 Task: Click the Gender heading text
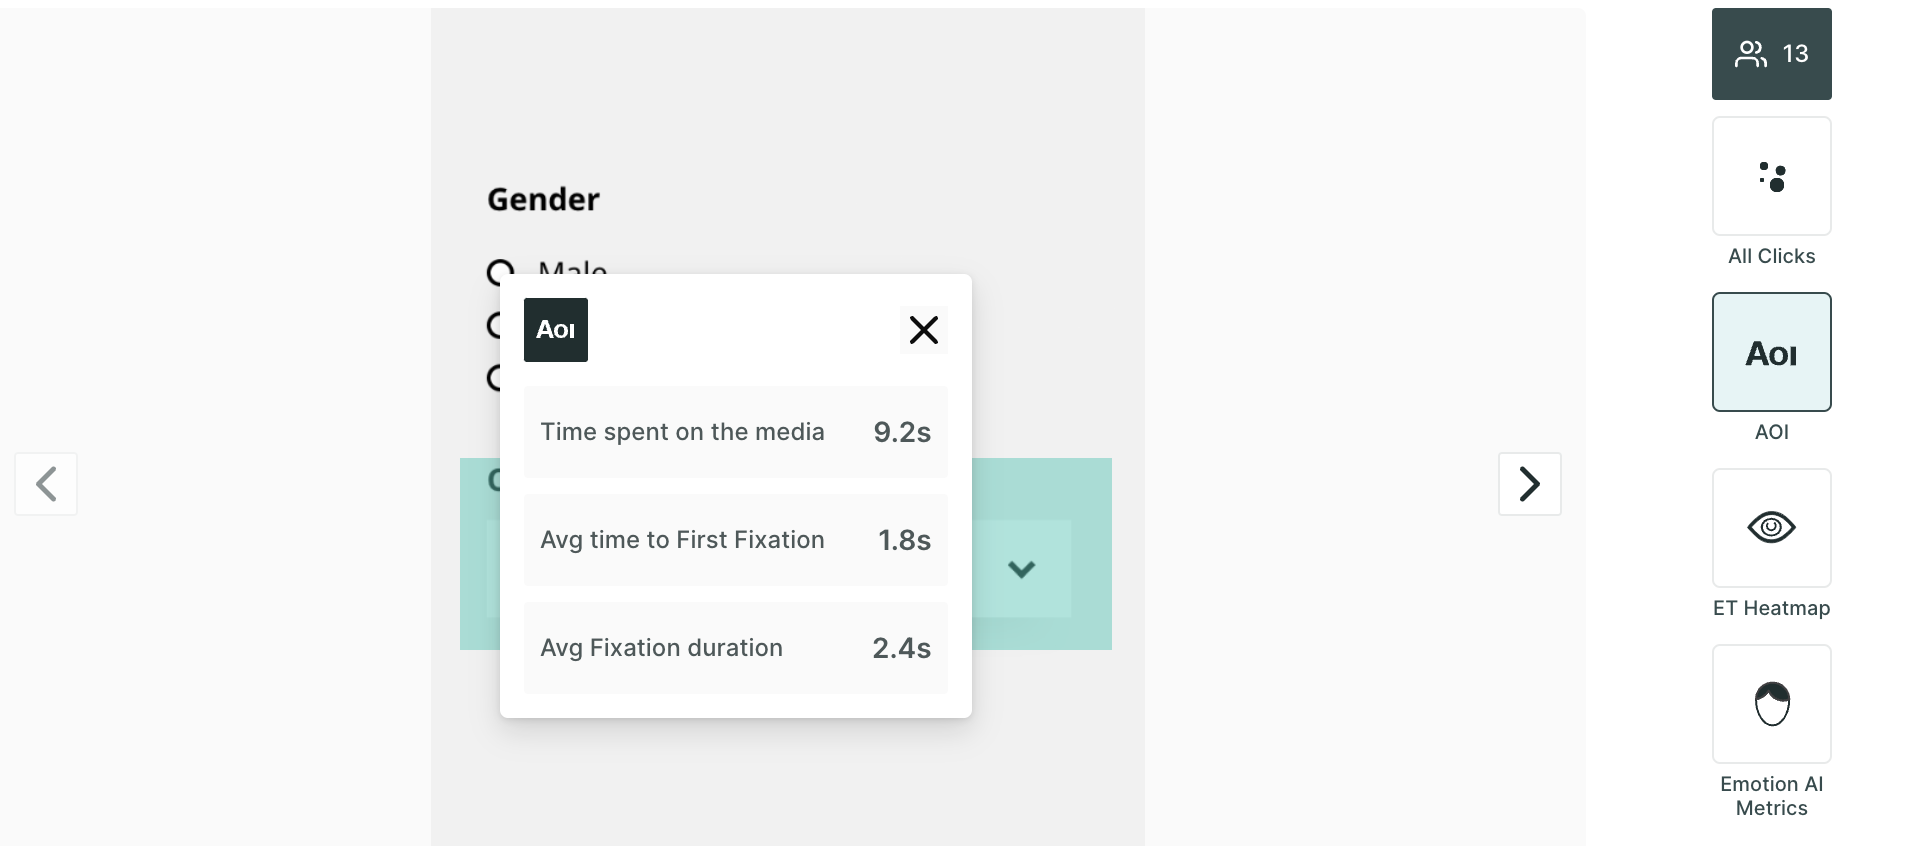[543, 200]
